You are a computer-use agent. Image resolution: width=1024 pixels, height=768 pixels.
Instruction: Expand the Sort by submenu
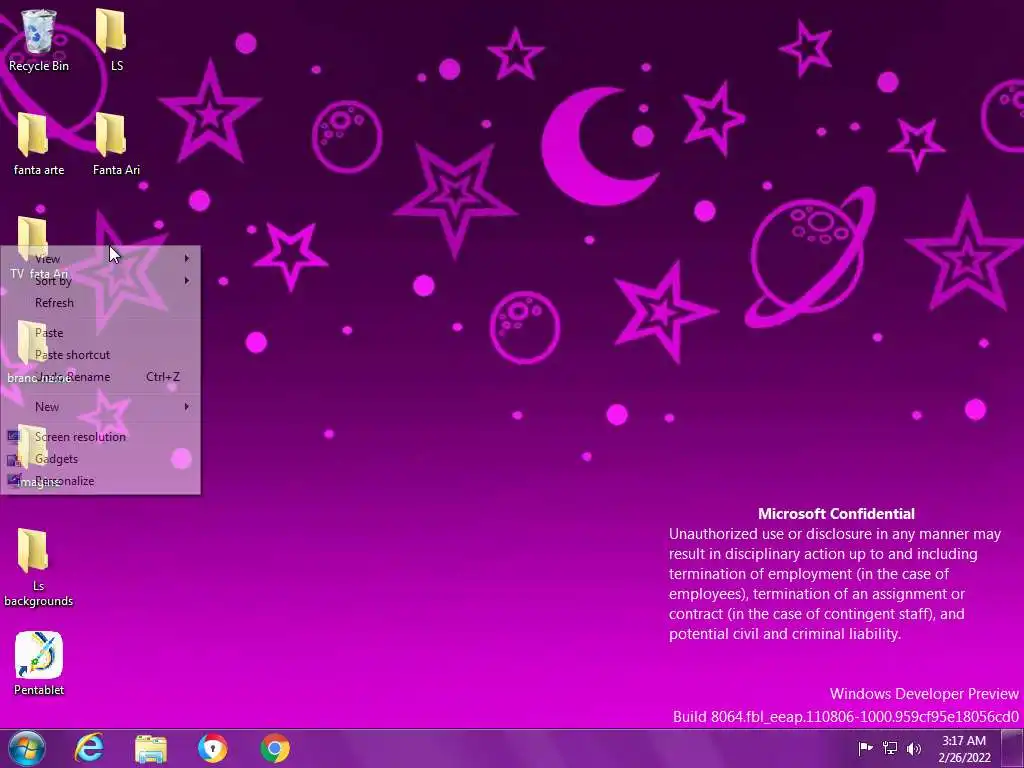coord(101,281)
